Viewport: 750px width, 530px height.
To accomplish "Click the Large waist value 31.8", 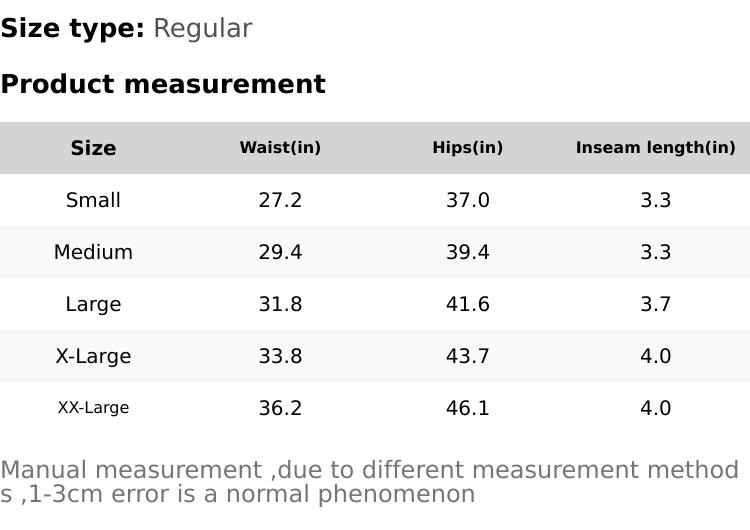I will (280, 304).
